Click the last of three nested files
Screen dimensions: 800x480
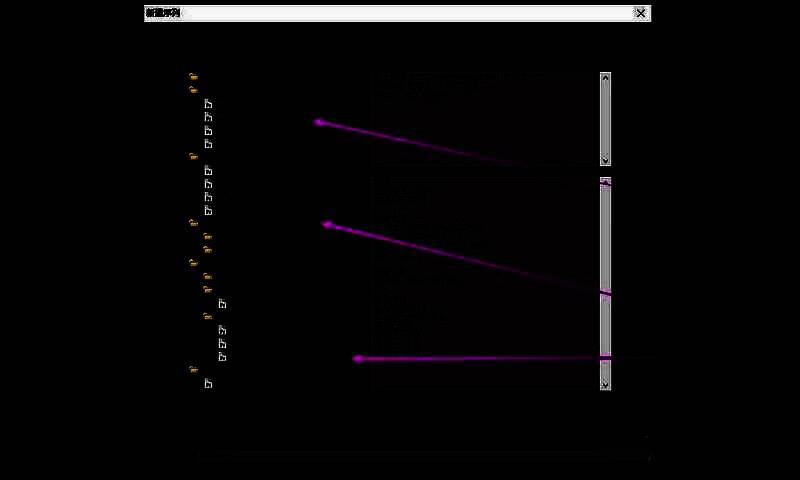tap(222, 357)
